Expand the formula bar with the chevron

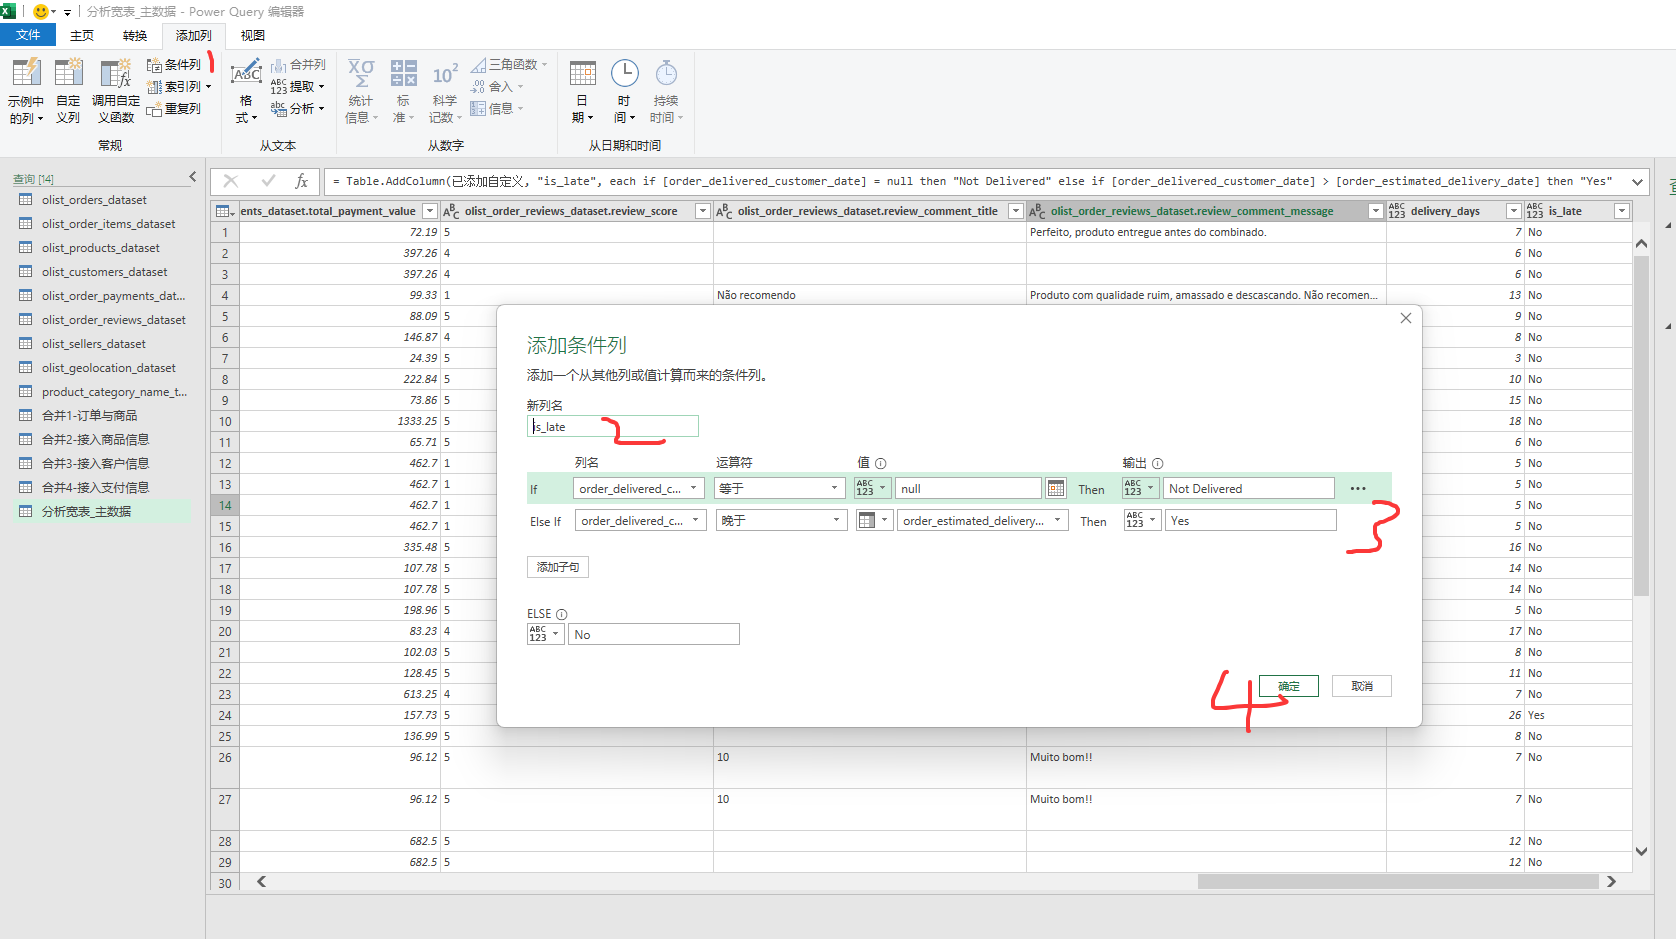coord(1638,182)
